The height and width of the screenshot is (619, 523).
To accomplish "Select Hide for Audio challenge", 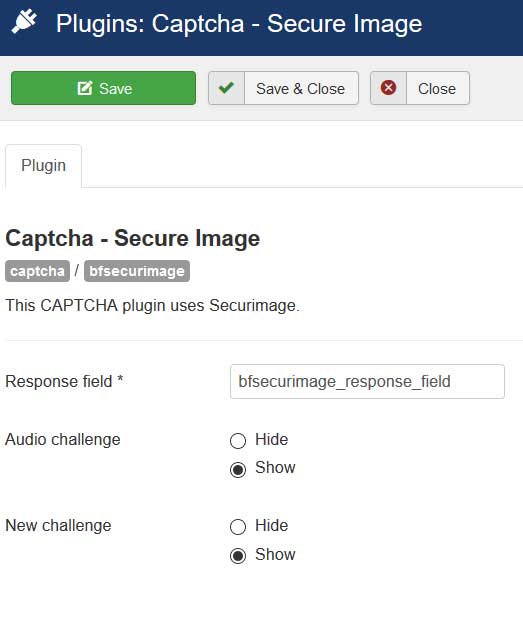I will 238,441.
